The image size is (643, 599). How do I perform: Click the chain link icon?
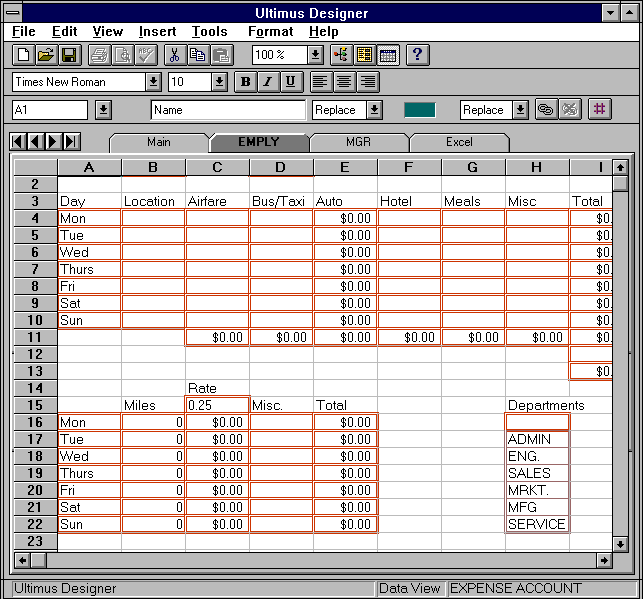click(x=546, y=110)
